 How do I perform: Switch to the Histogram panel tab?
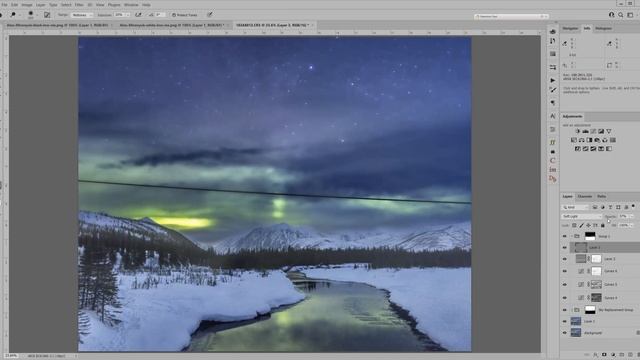point(603,29)
